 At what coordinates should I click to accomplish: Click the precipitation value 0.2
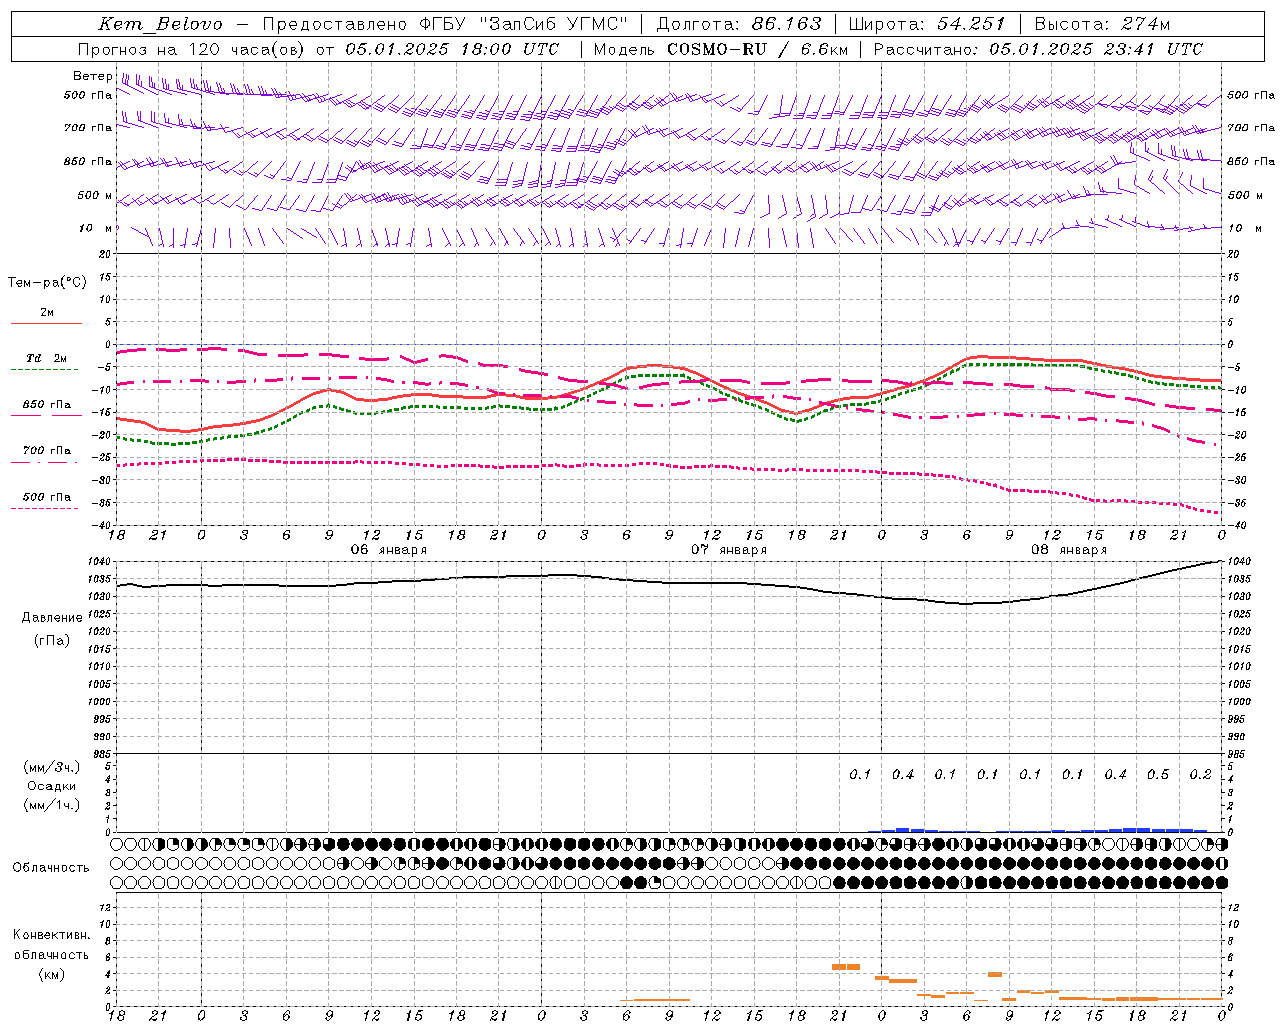tap(1201, 774)
